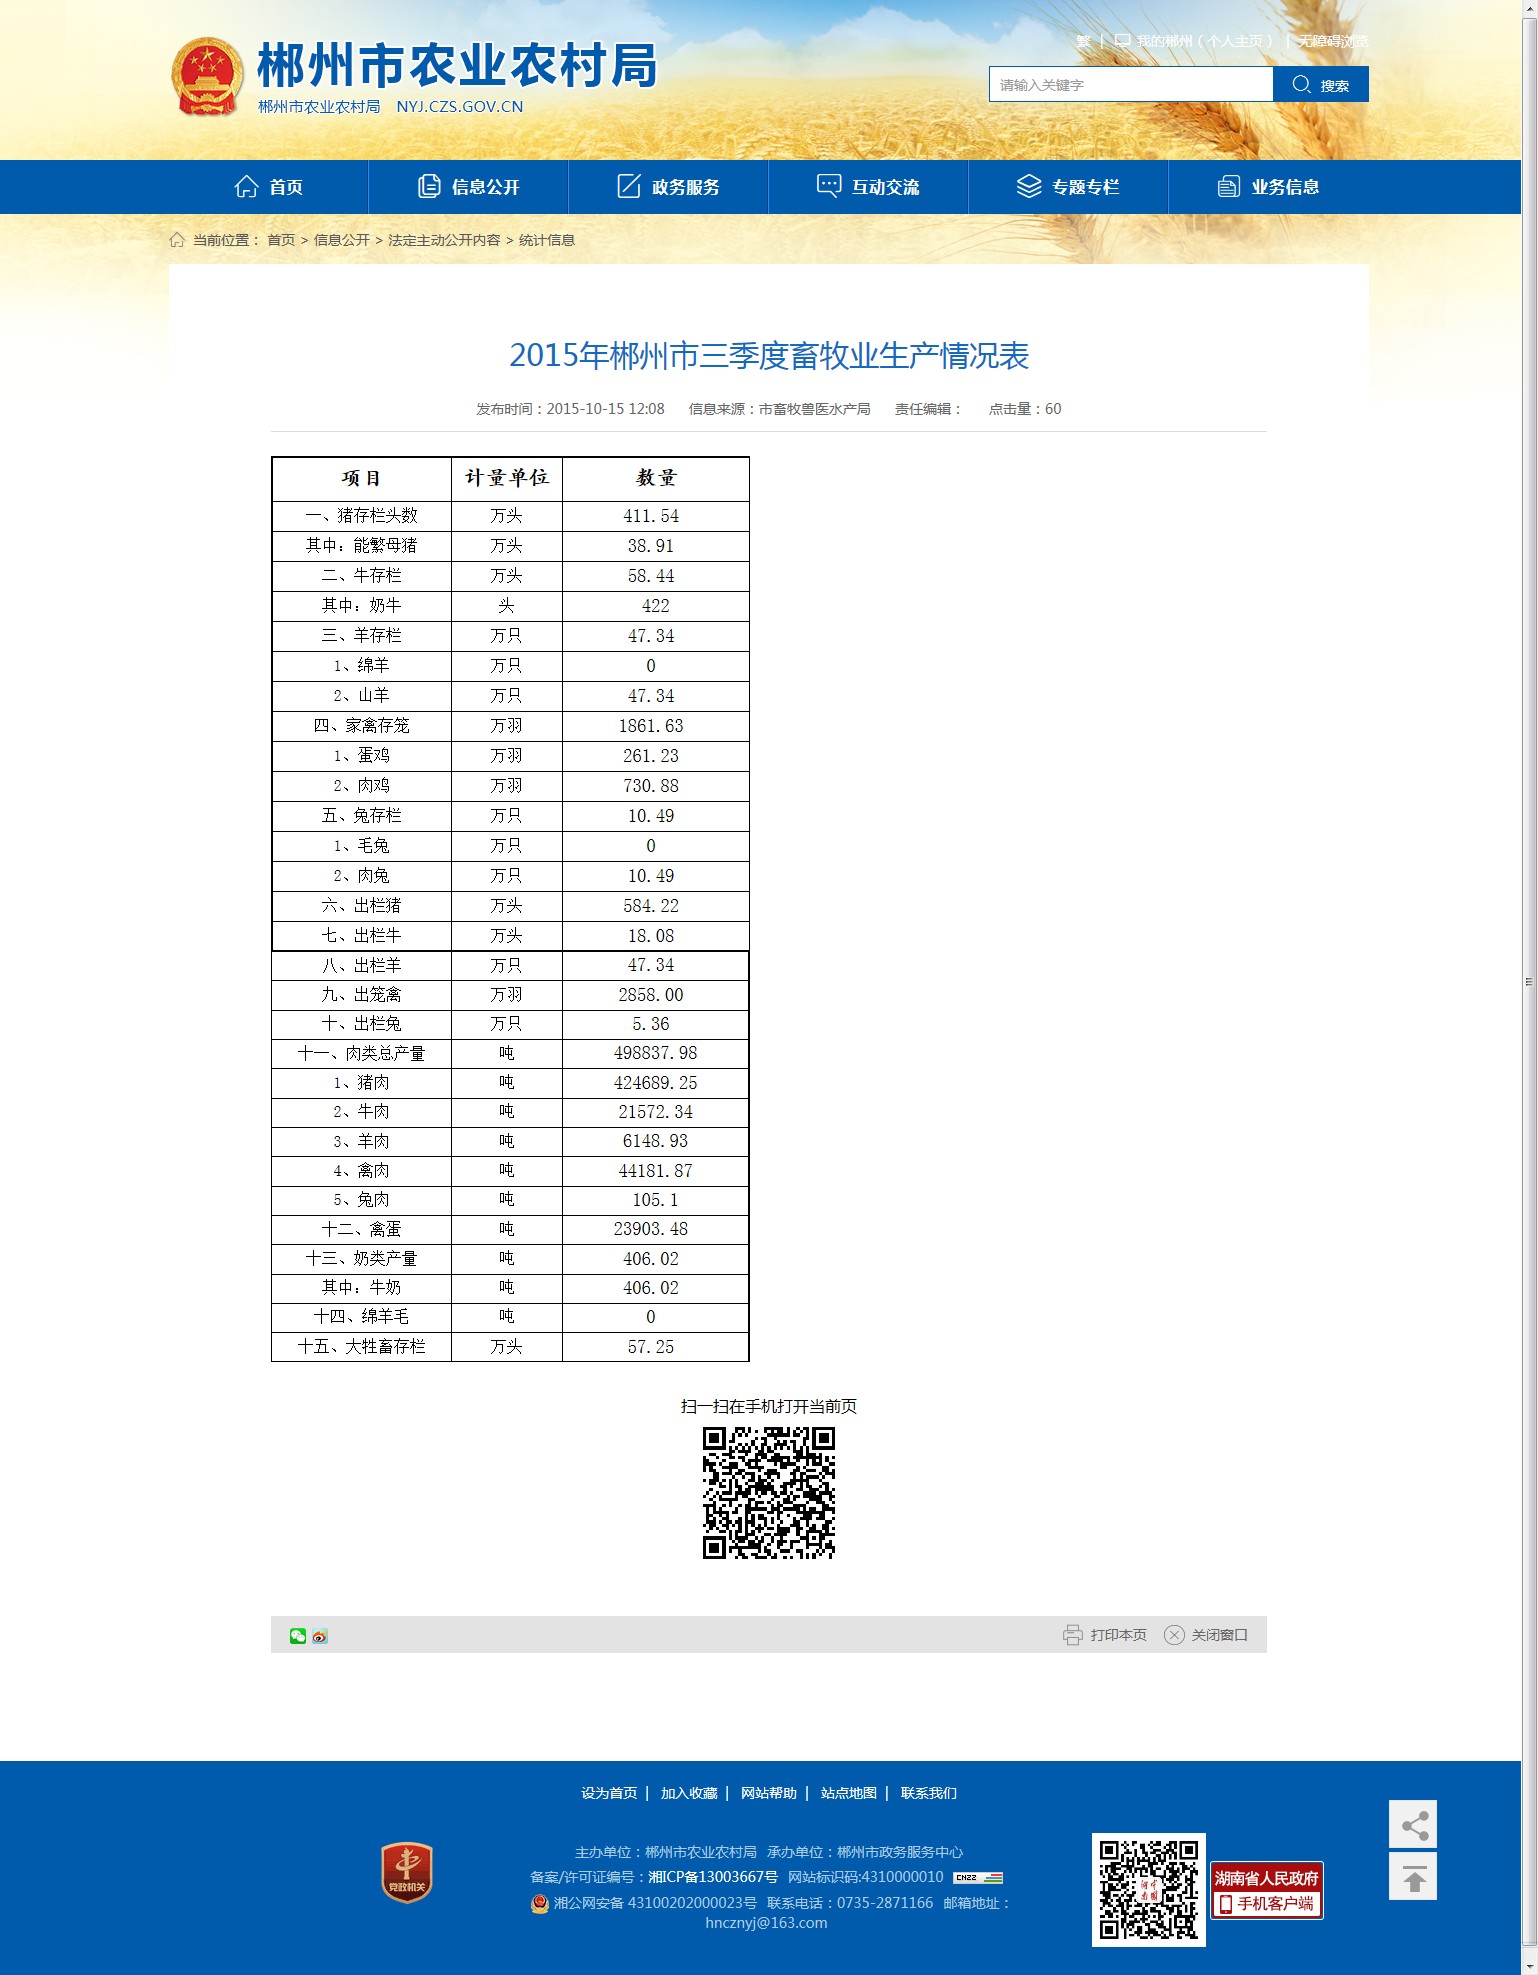This screenshot has width=1538, height=1975.
Task: Click the printer icon
Action: point(1073,1635)
